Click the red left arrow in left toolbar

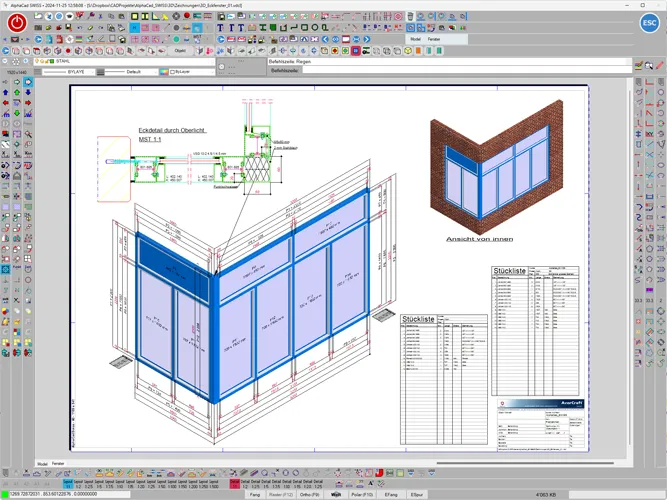click(x=7, y=103)
